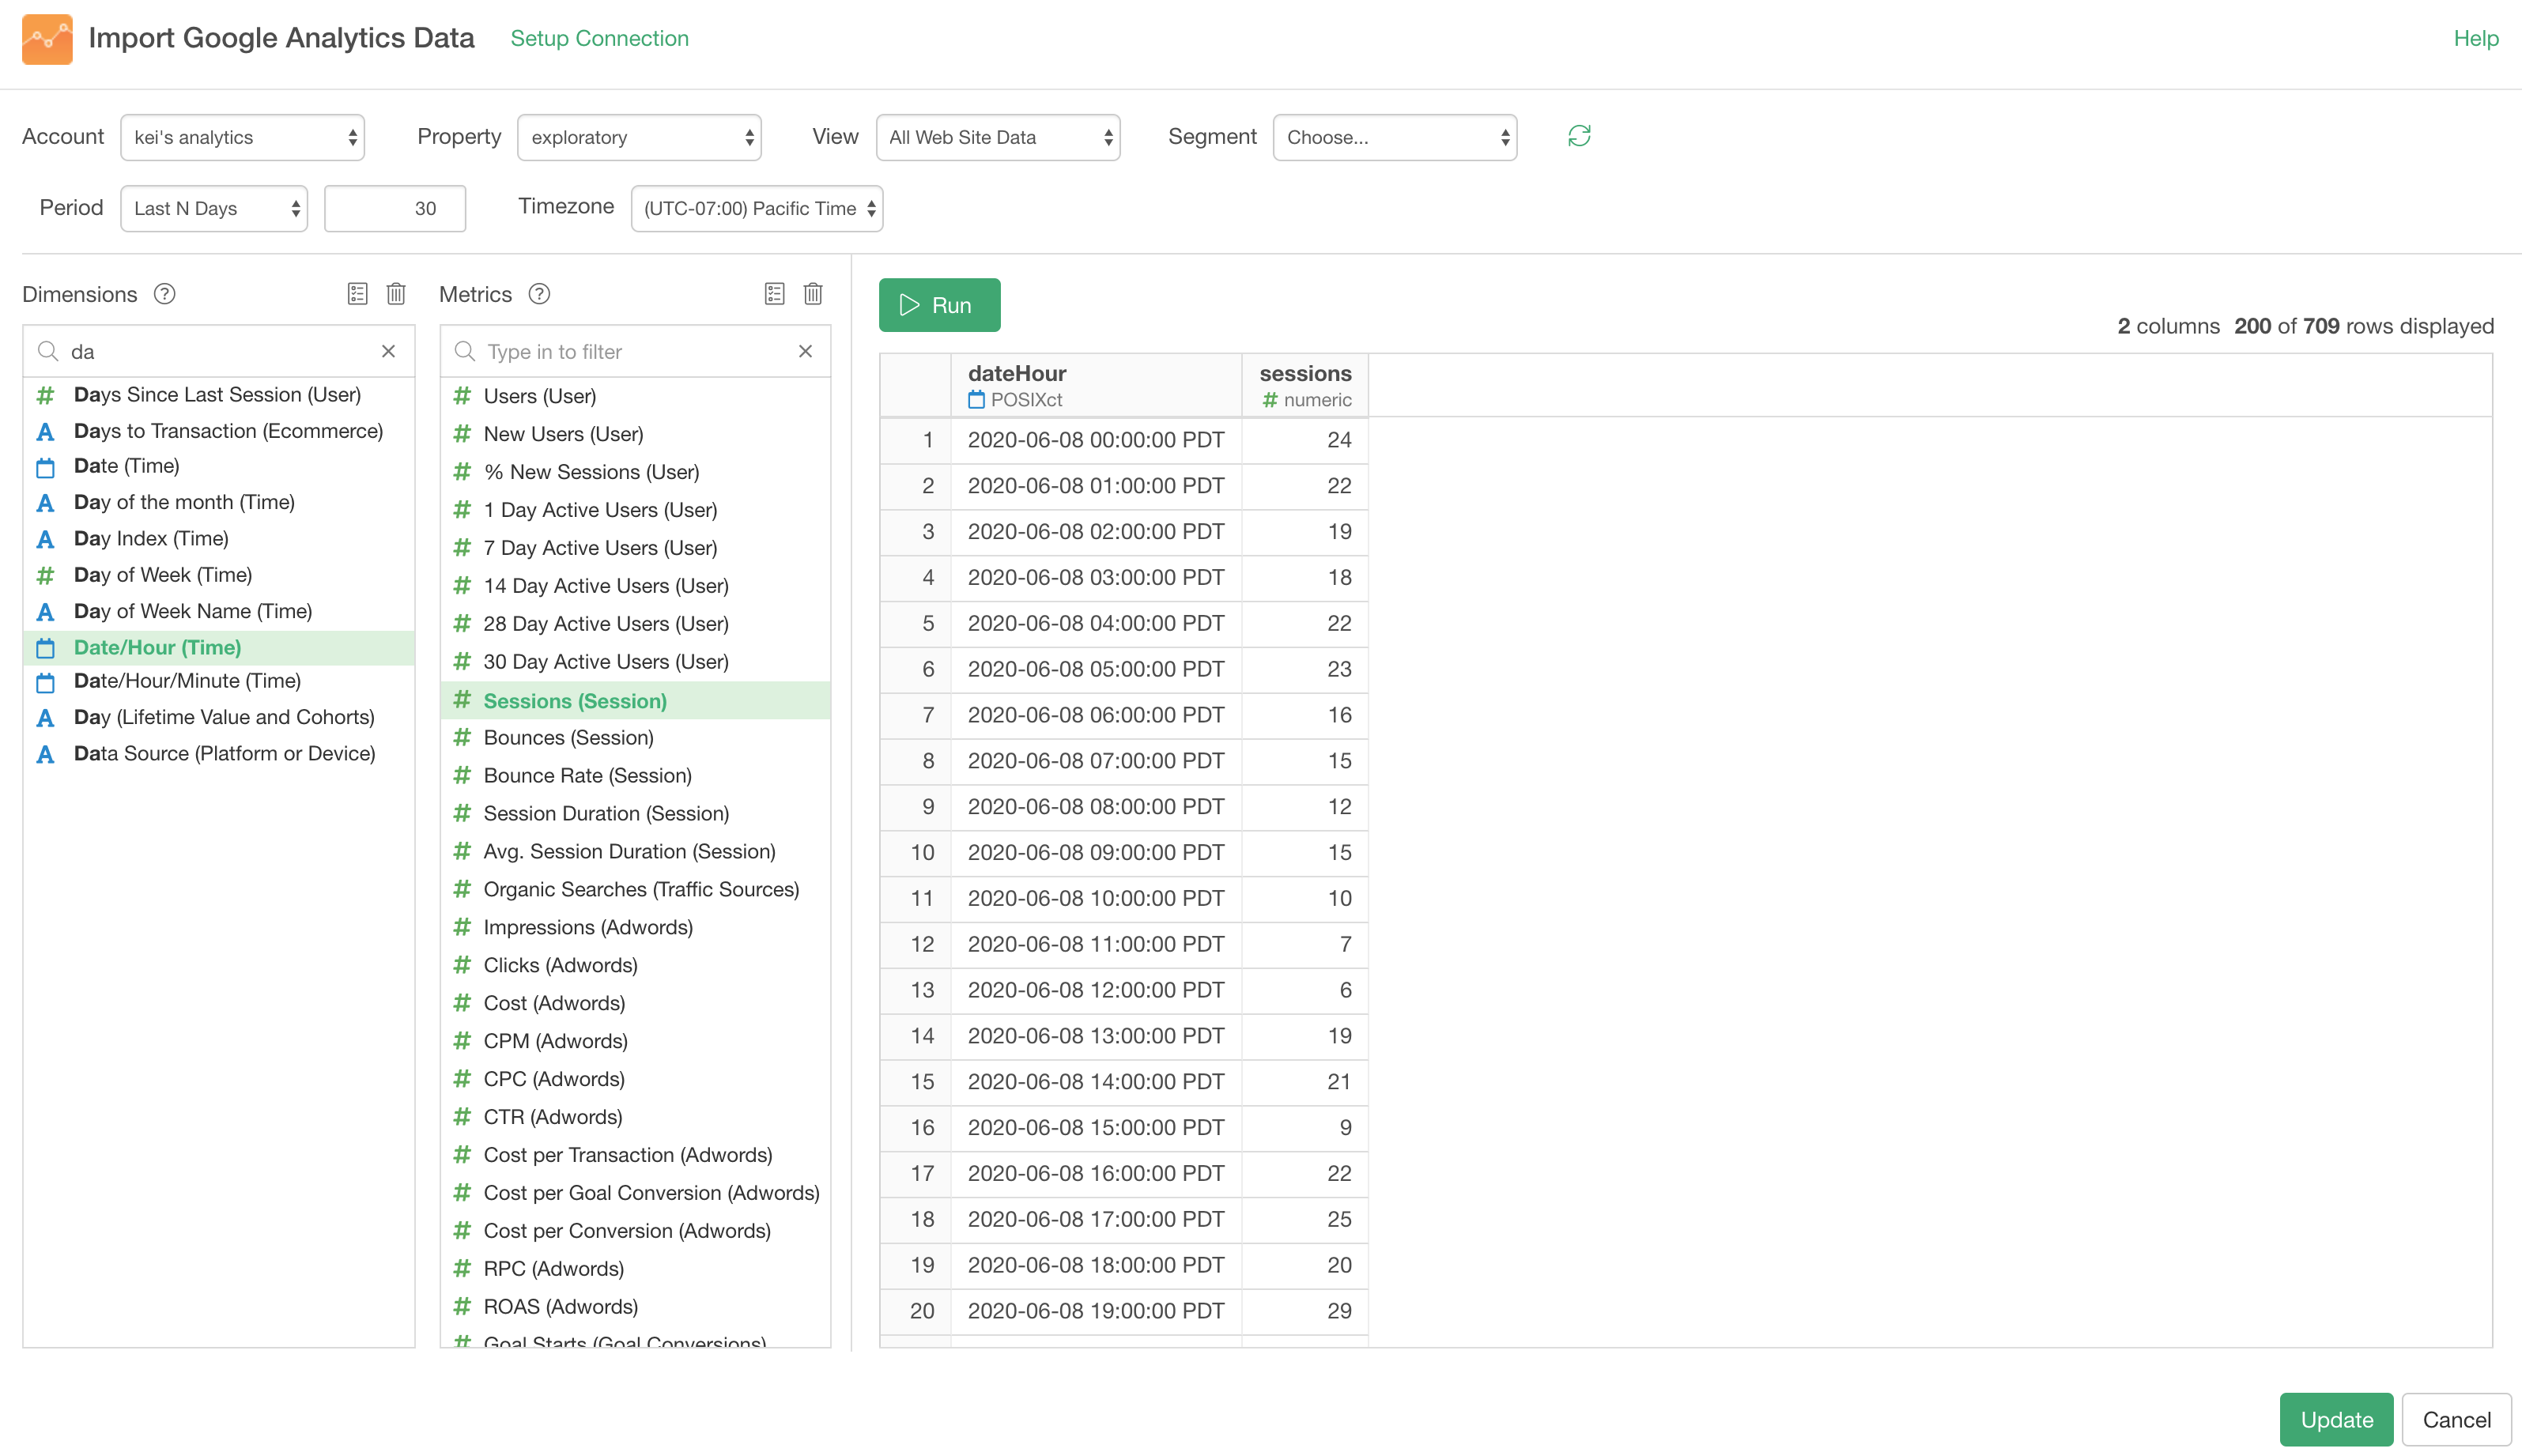Select Day (Lifetime Value and Cohorts) dimension
Viewport: 2522px width, 1456px height.
pos(219,717)
